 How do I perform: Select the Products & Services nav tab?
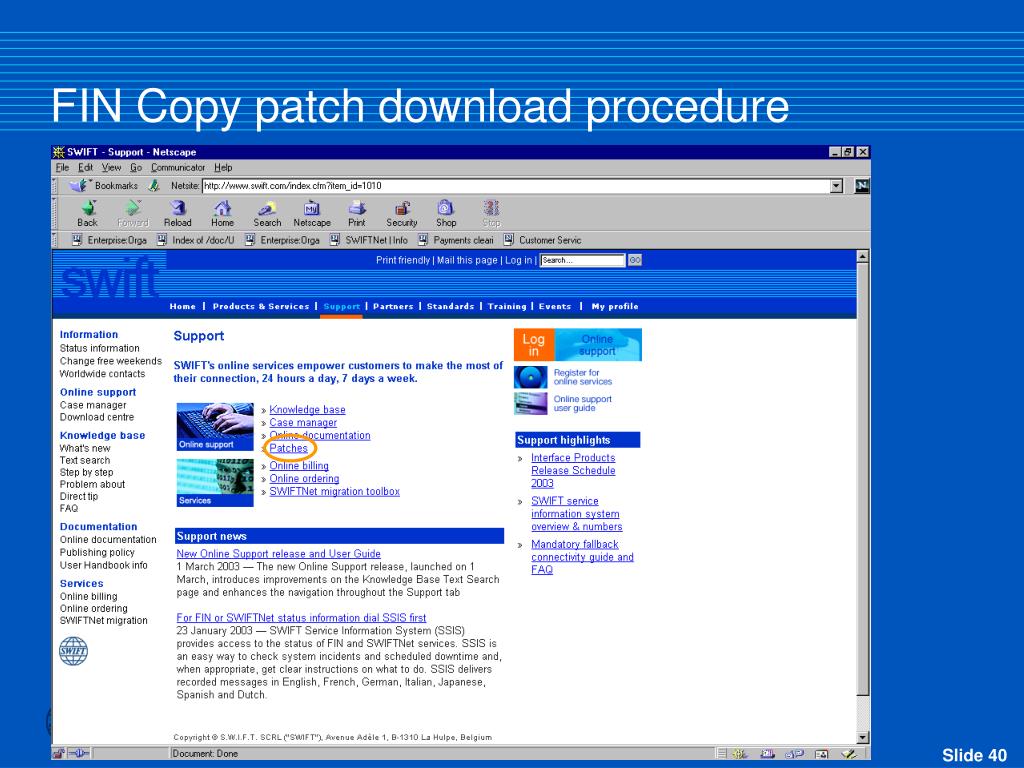261,306
